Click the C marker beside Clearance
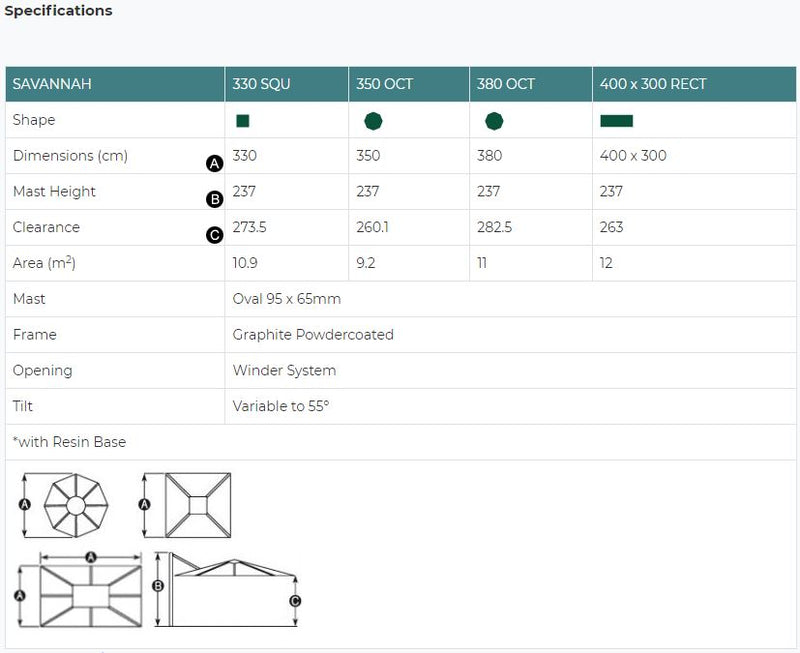The width and height of the screenshot is (800, 653). (x=215, y=235)
